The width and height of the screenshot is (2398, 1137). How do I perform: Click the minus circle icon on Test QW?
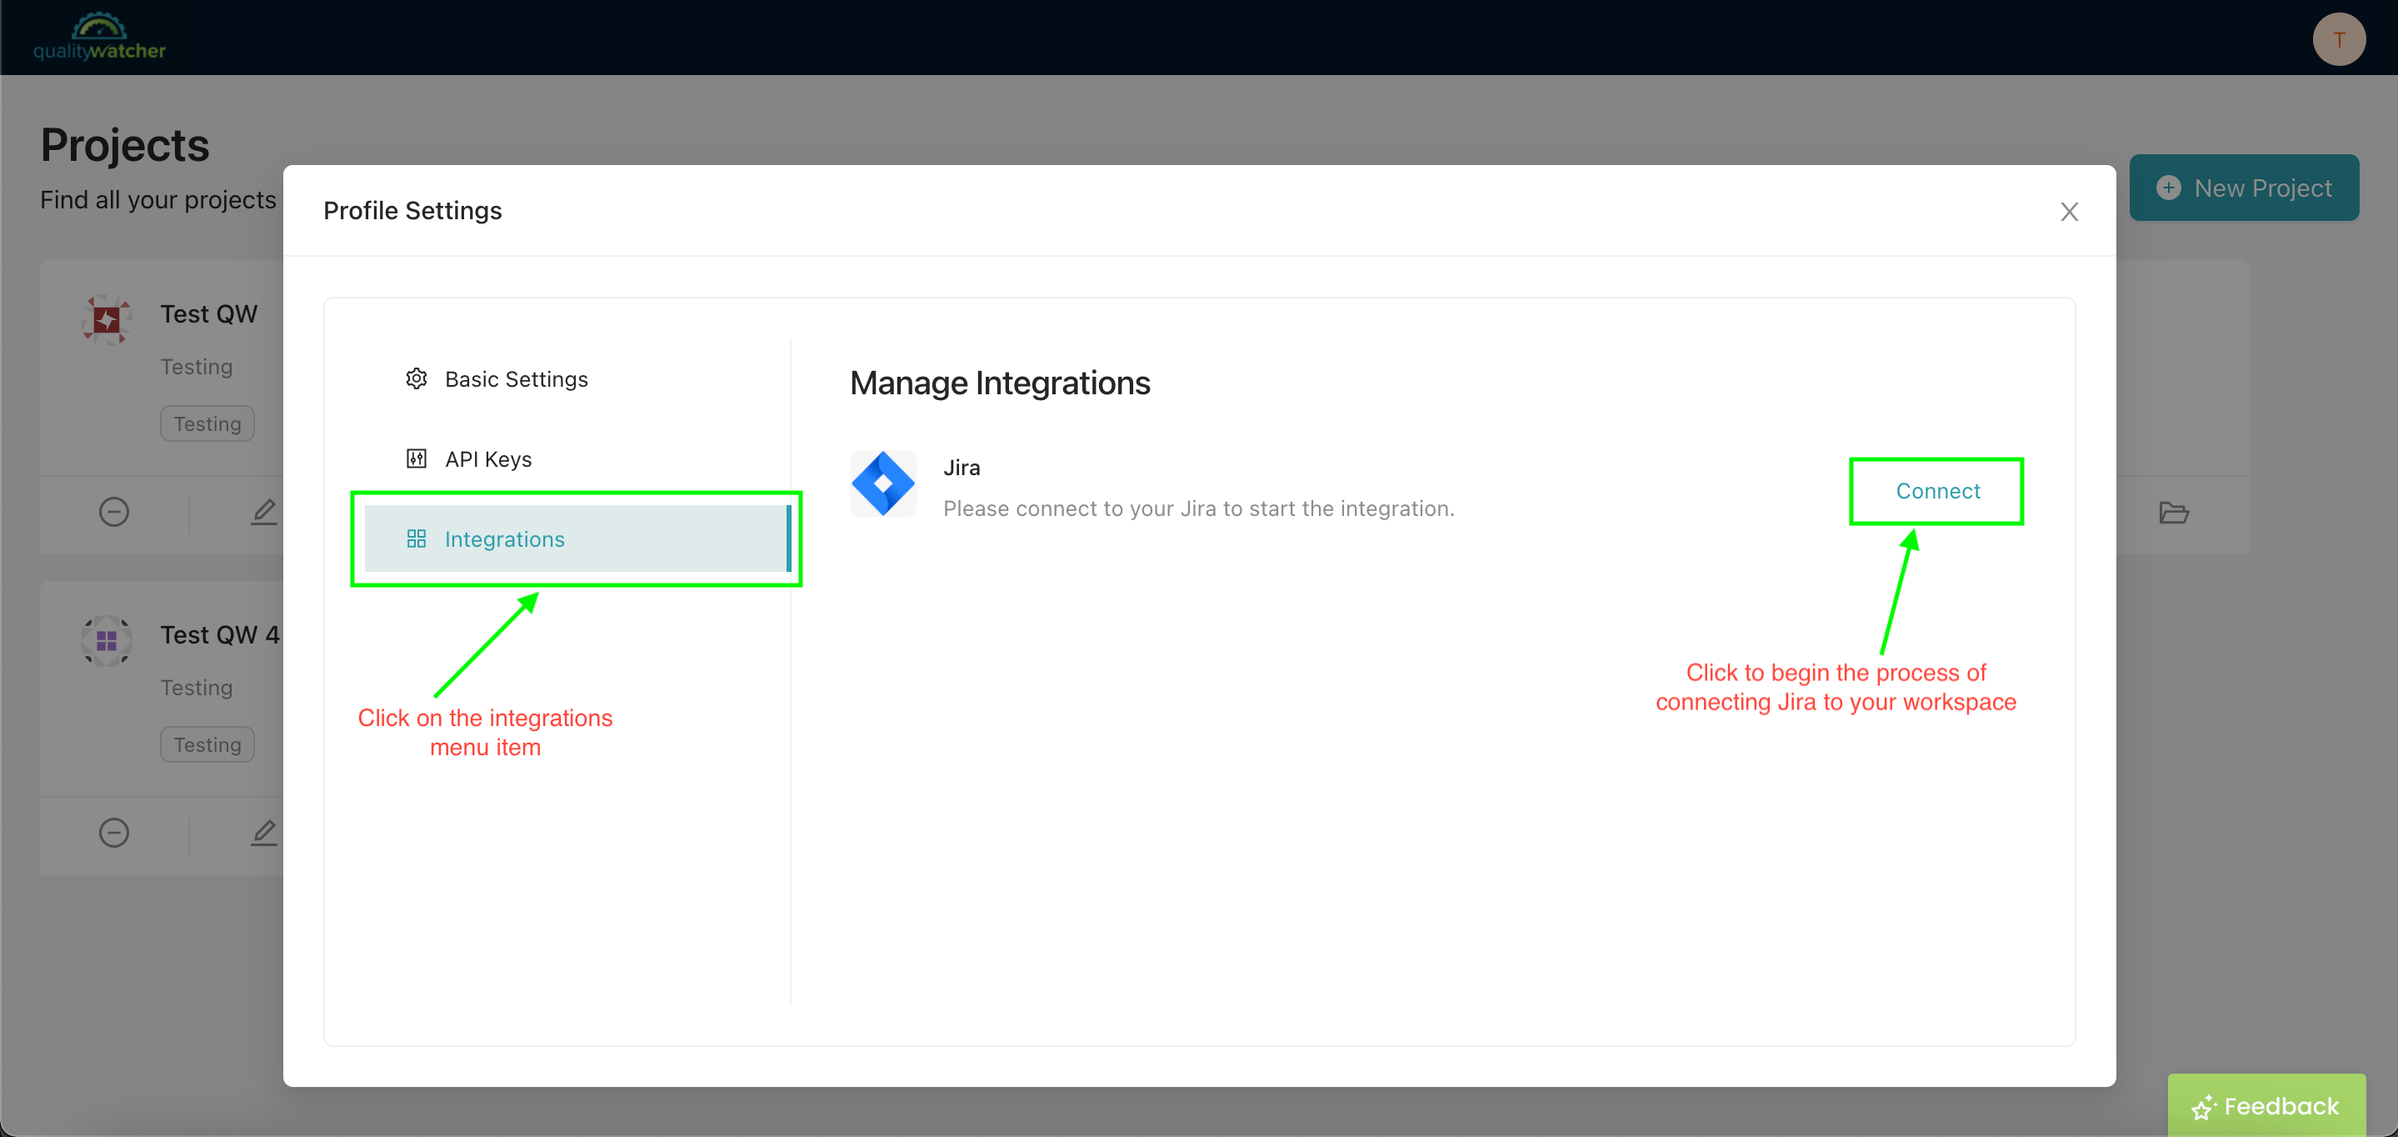tap(114, 512)
